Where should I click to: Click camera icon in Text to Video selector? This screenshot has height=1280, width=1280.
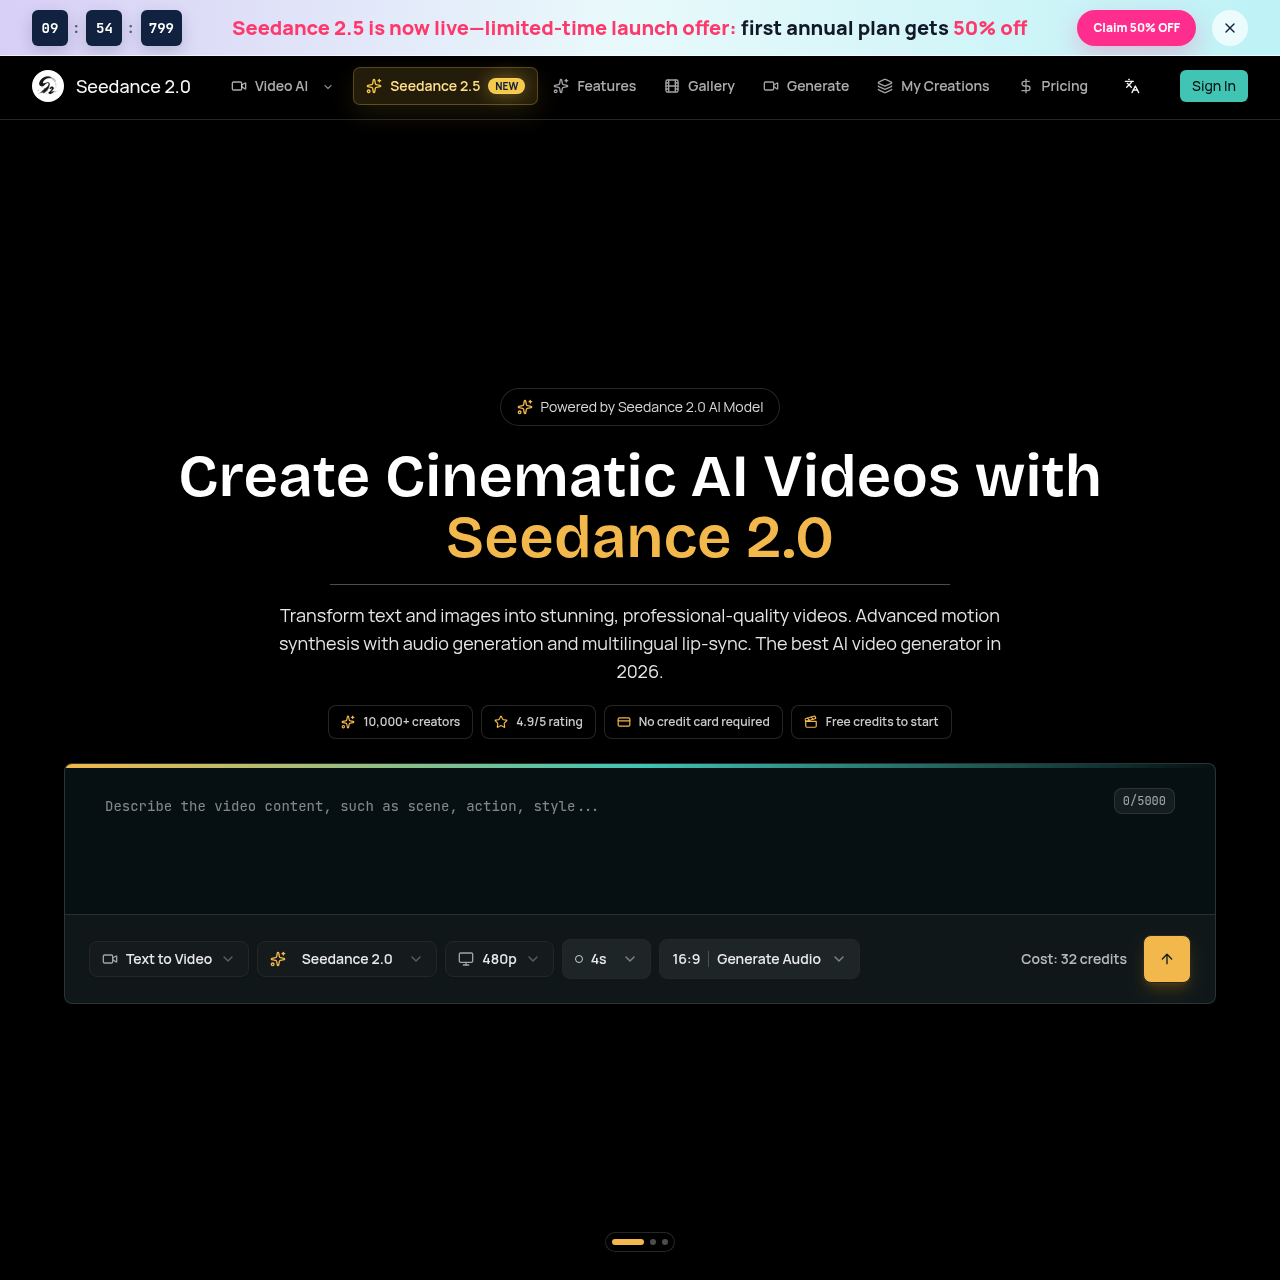click(110, 959)
